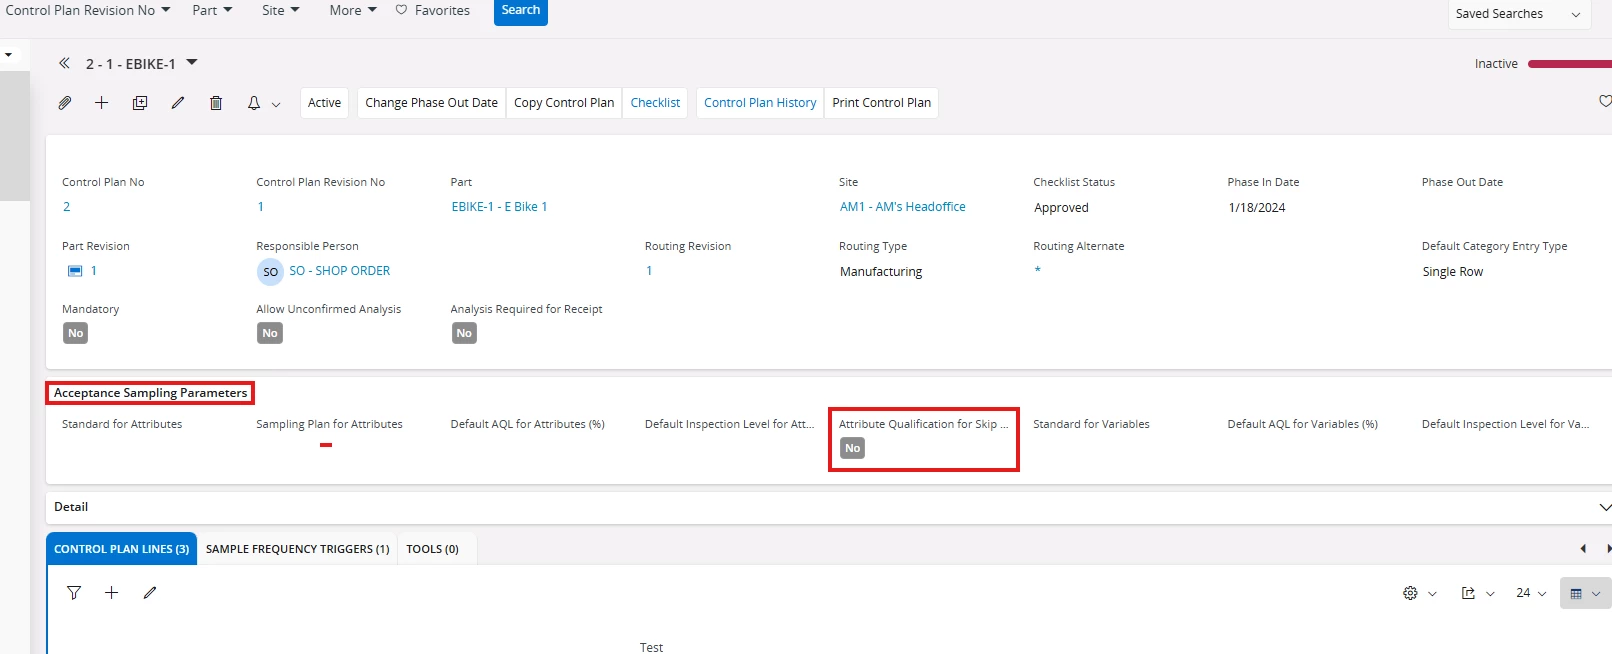1612x654 pixels.
Task: Click the Phase In Date value 1/18/2024
Action: [1257, 208]
